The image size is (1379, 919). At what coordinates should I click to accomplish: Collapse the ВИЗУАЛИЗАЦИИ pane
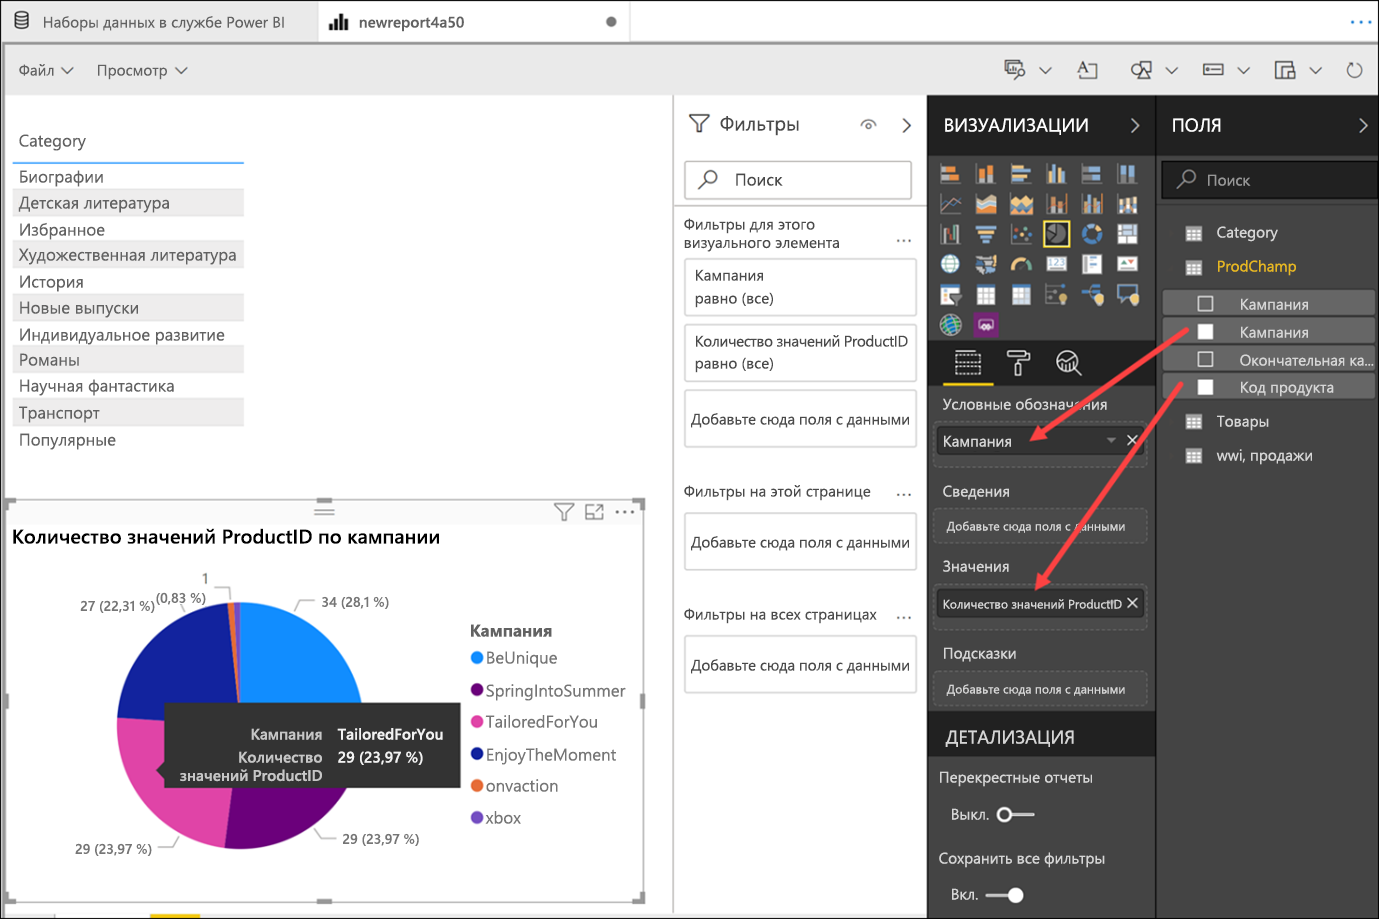tap(1135, 125)
